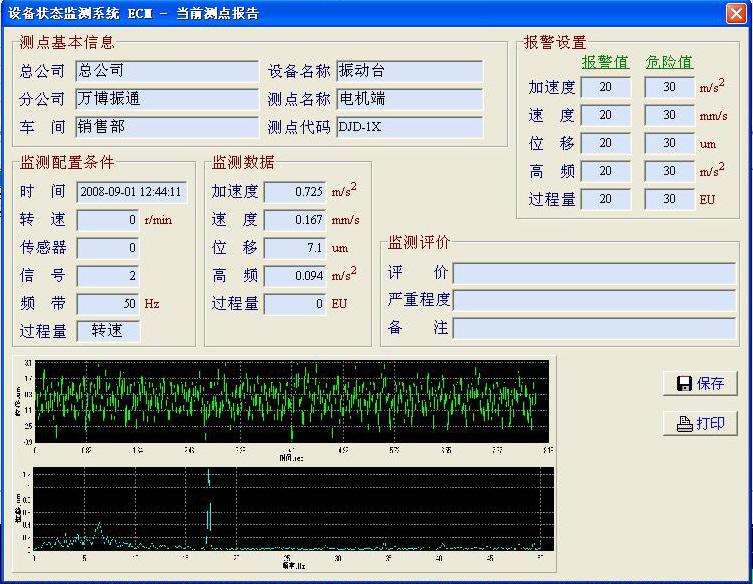Click the 严重程度 severity field

(x=593, y=301)
